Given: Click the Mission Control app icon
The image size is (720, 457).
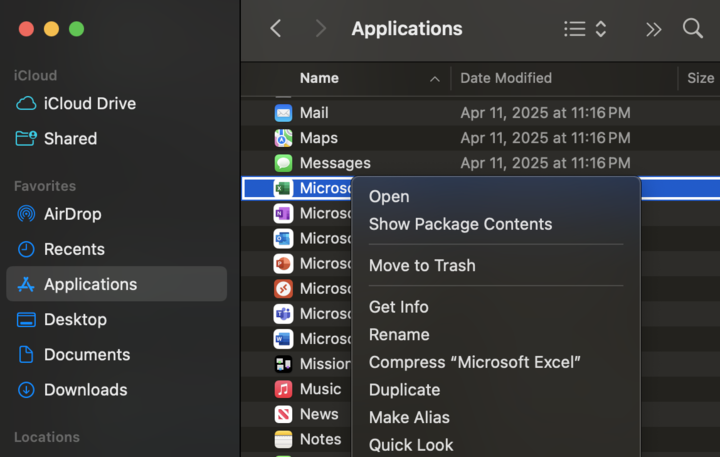Looking at the screenshot, I should point(283,364).
